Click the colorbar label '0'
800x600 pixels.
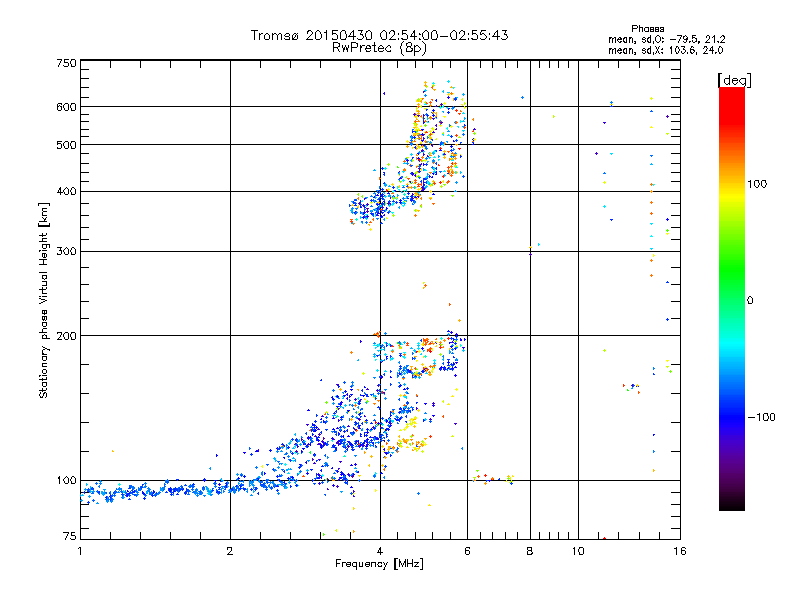point(750,301)
